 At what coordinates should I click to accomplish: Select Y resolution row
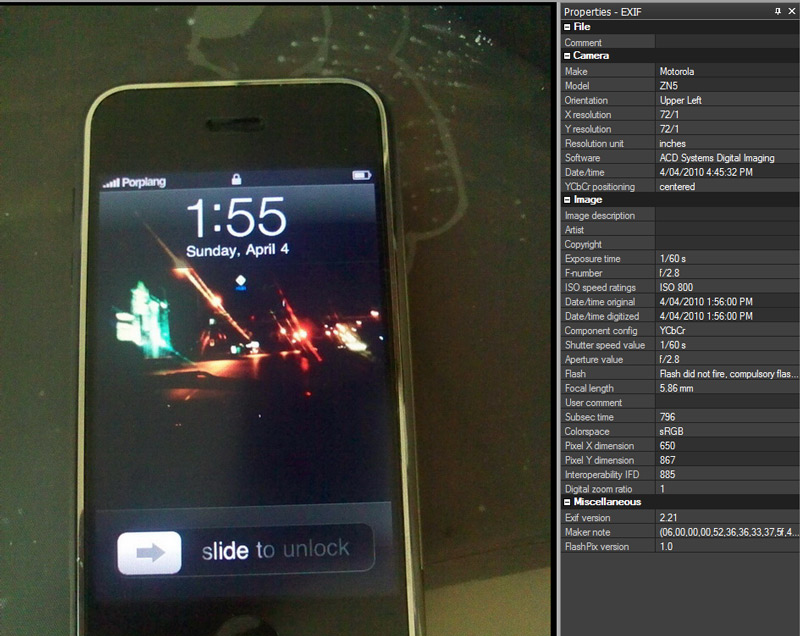(681, 129)
